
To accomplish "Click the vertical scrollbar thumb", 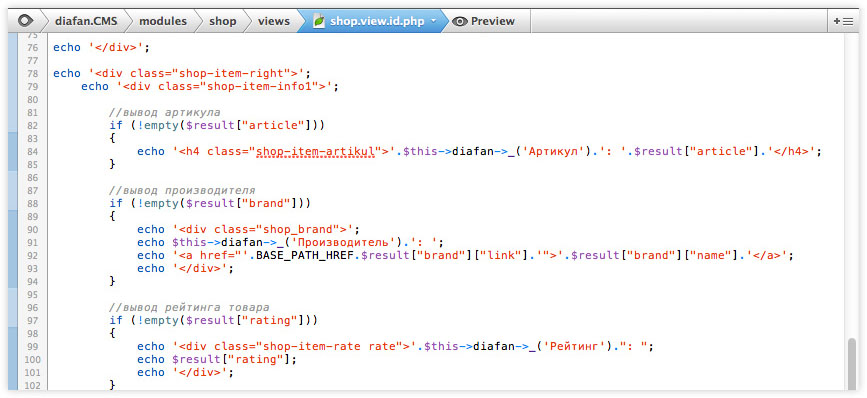I will tap(852, 365).
